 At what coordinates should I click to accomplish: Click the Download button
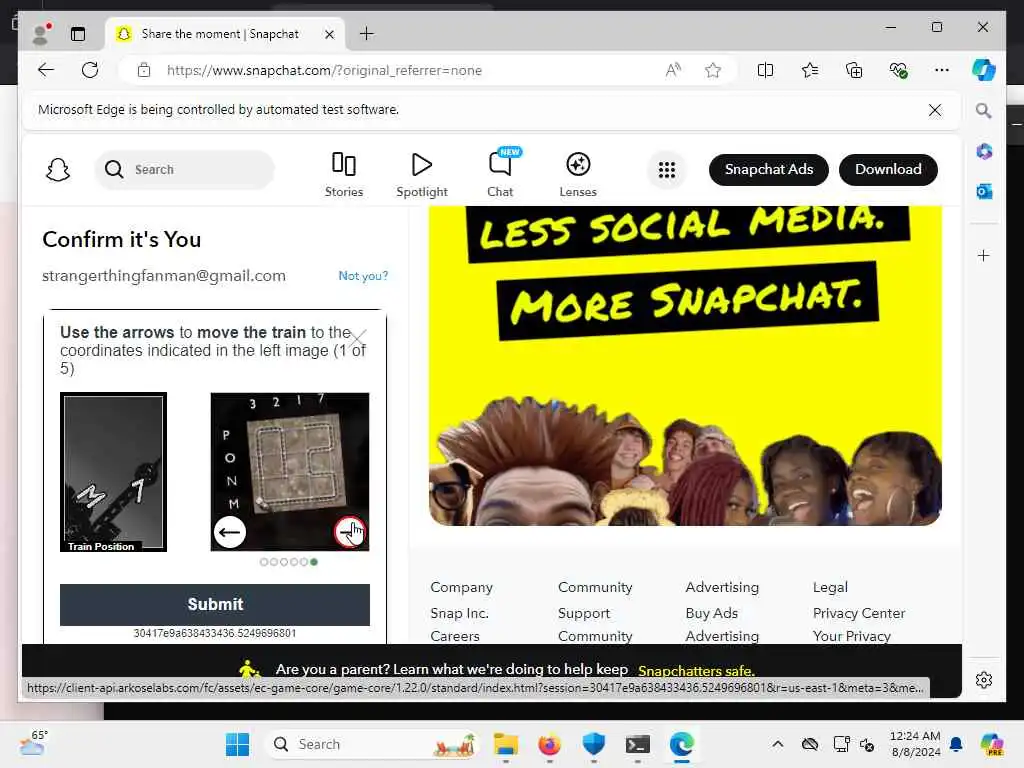pos(888,170)
